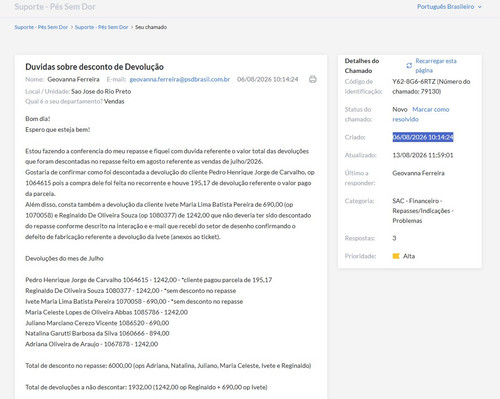Click Detalhes do Chamado panel heading

tap(362, 66)
